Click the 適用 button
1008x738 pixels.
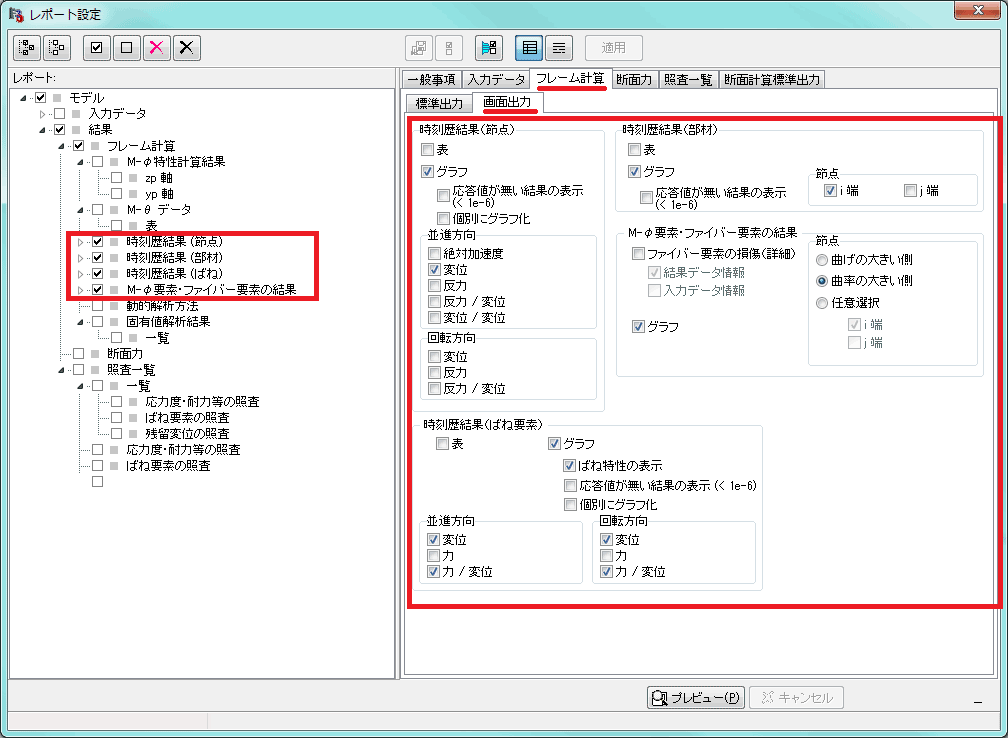(x=613, y=48)
